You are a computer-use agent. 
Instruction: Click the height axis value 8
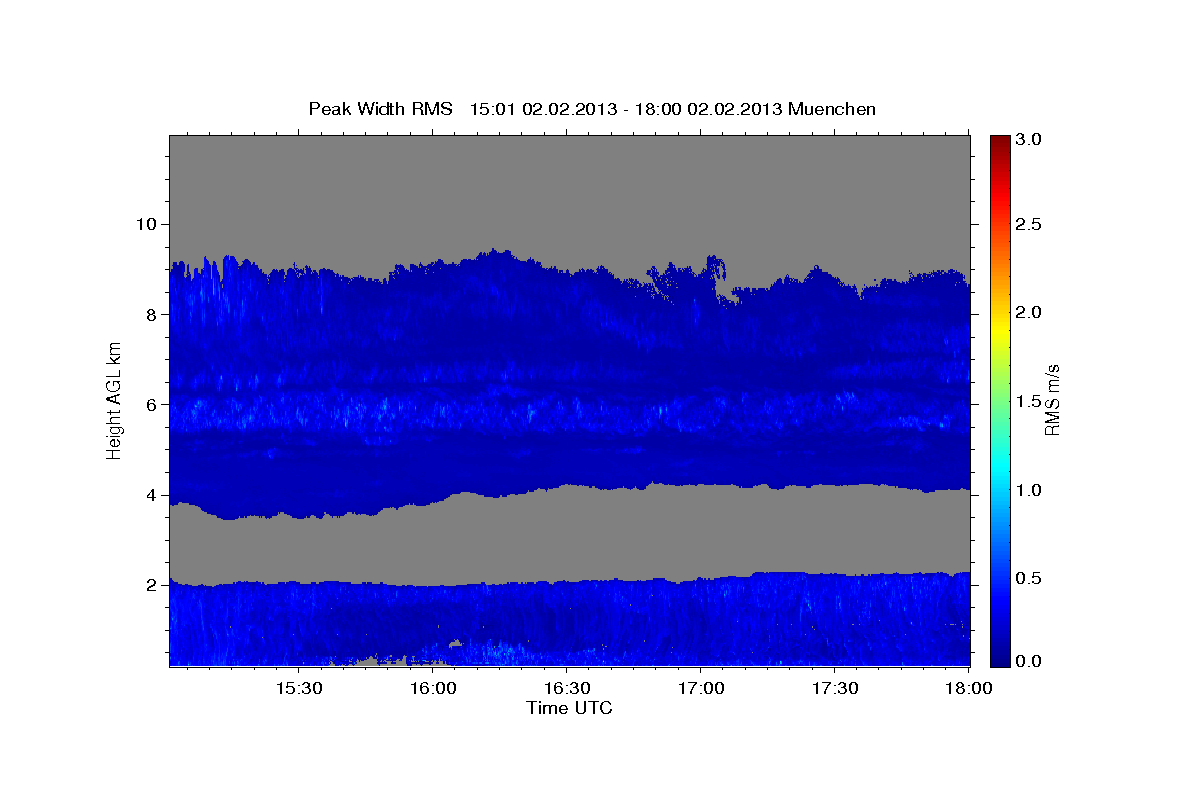click(153, 314)
